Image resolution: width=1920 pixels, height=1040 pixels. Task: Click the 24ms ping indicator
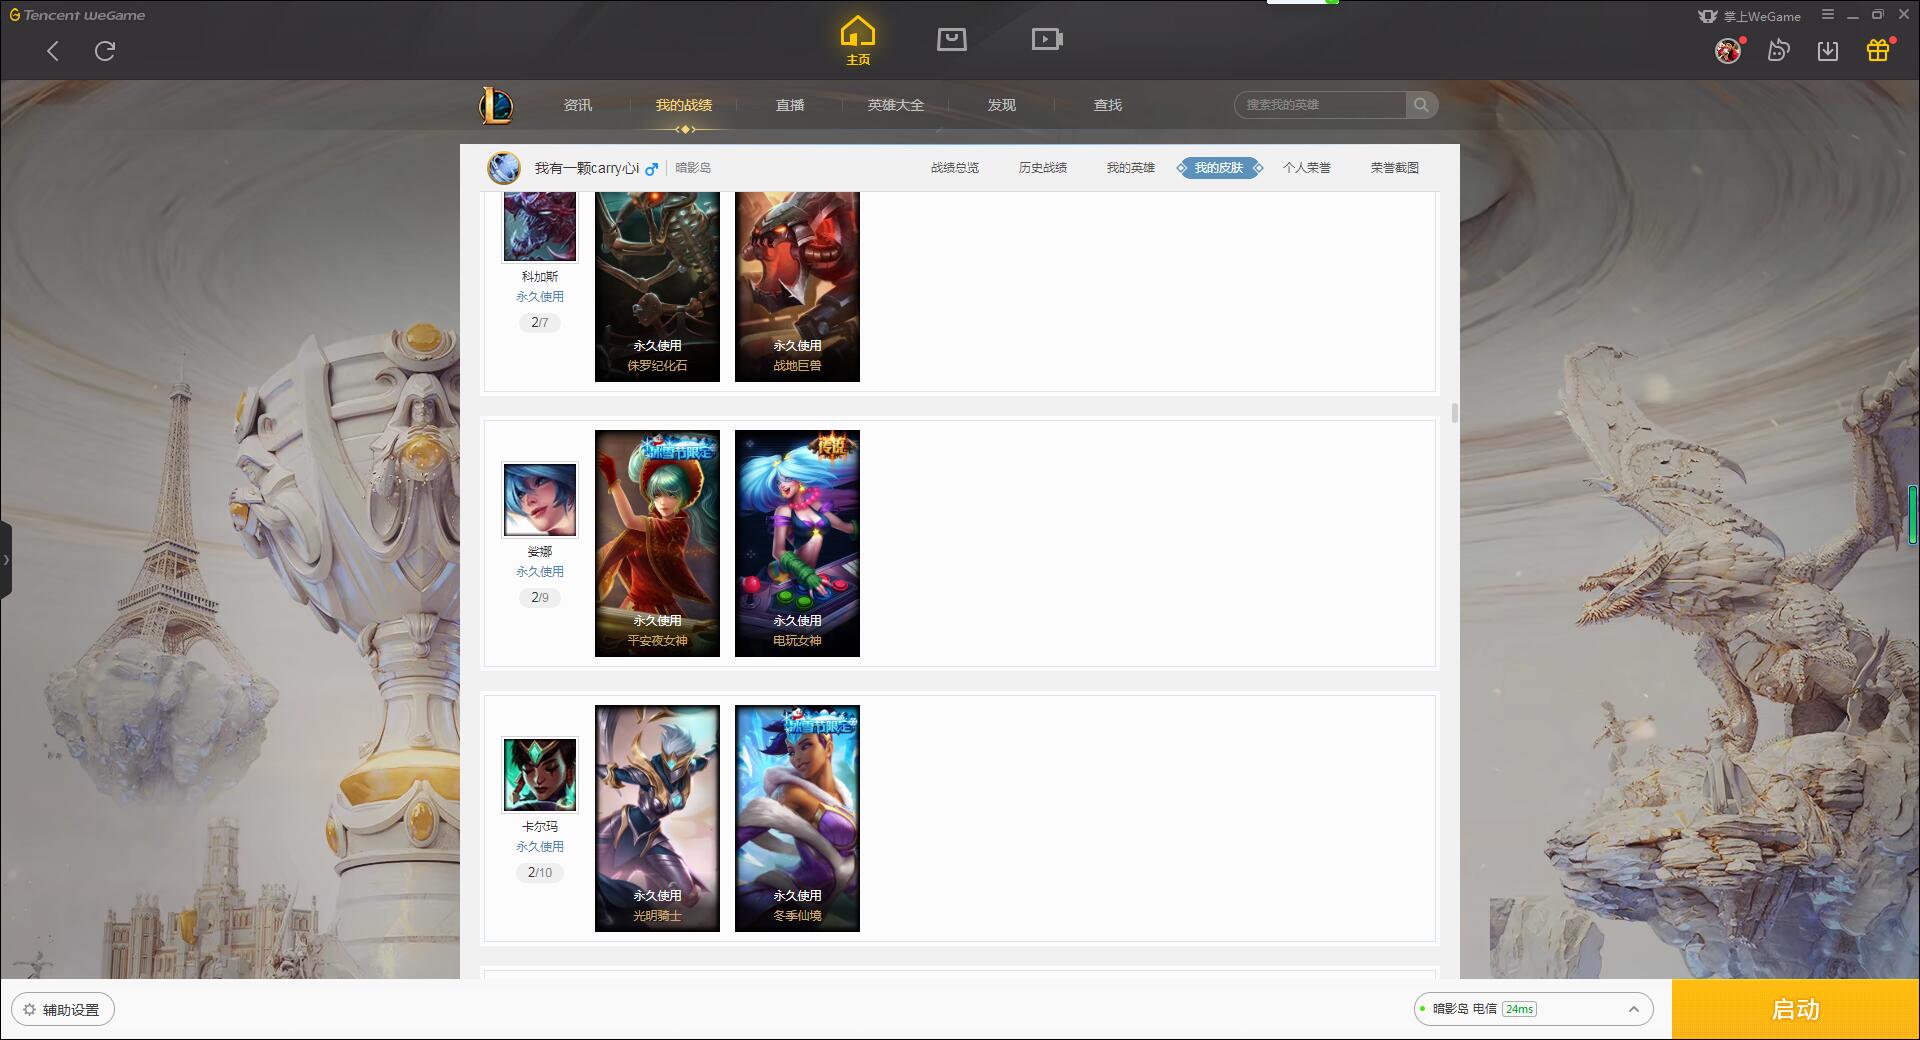point(1519,1009)
